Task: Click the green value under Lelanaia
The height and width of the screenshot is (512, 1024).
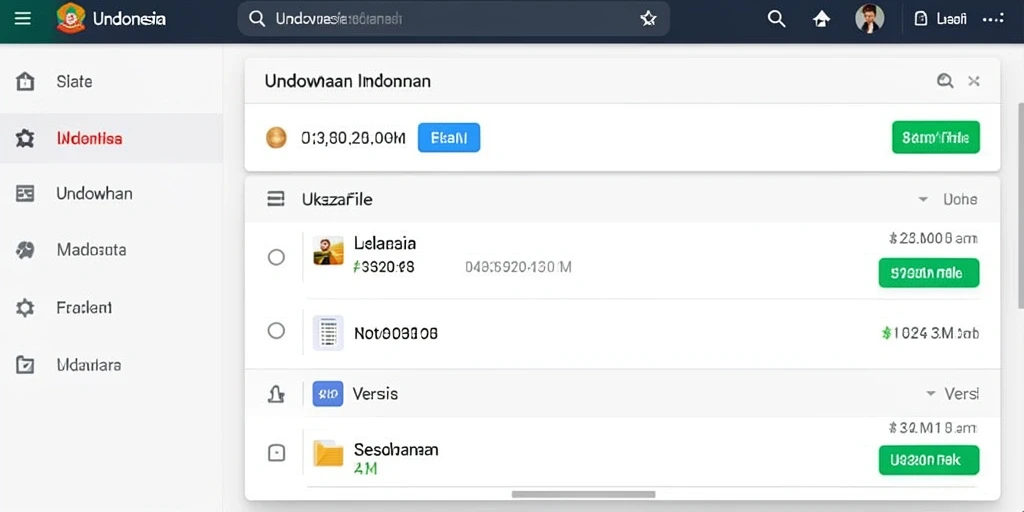Action: pyautogui.click(x=383, y=267)
